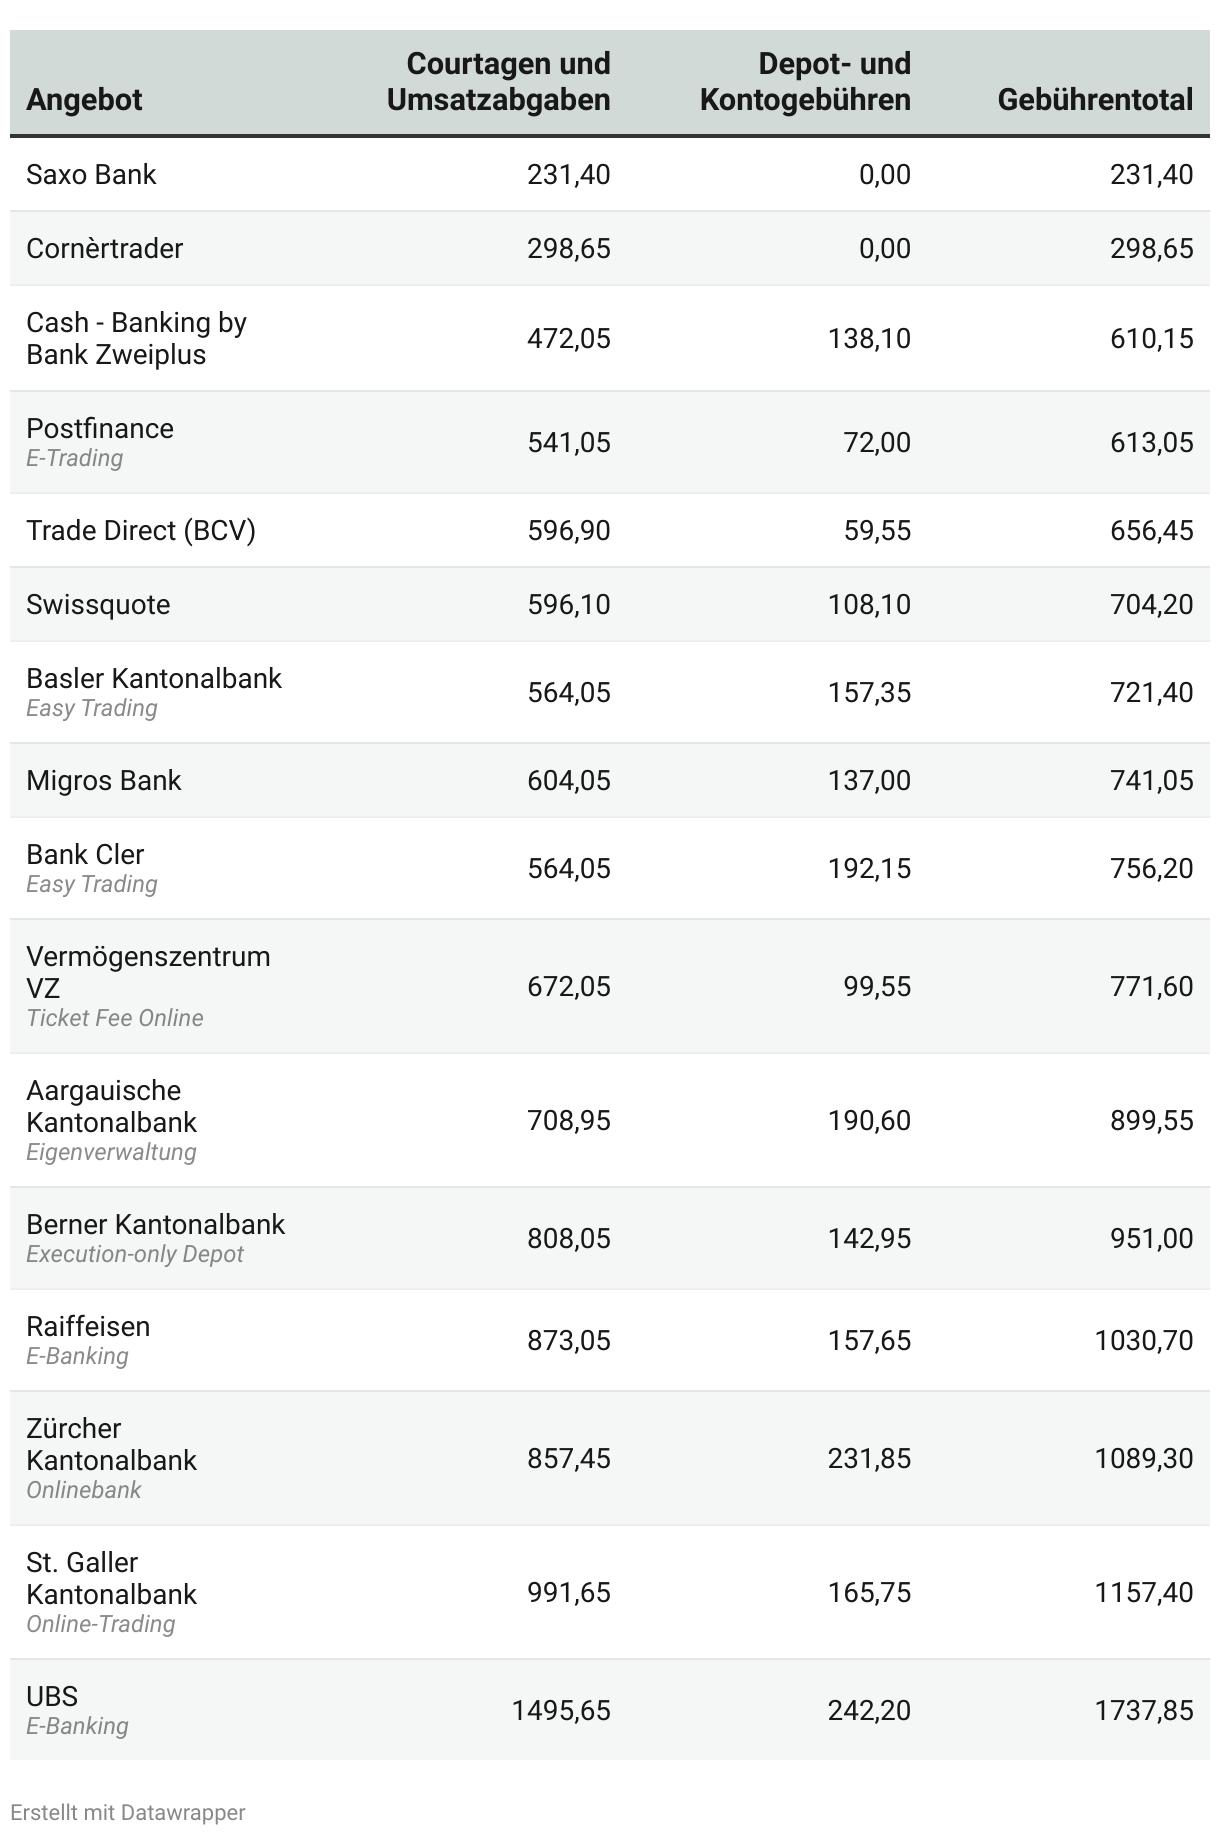
Task: Click the Trade Direct (BCV) label
Action: [141, 531]
